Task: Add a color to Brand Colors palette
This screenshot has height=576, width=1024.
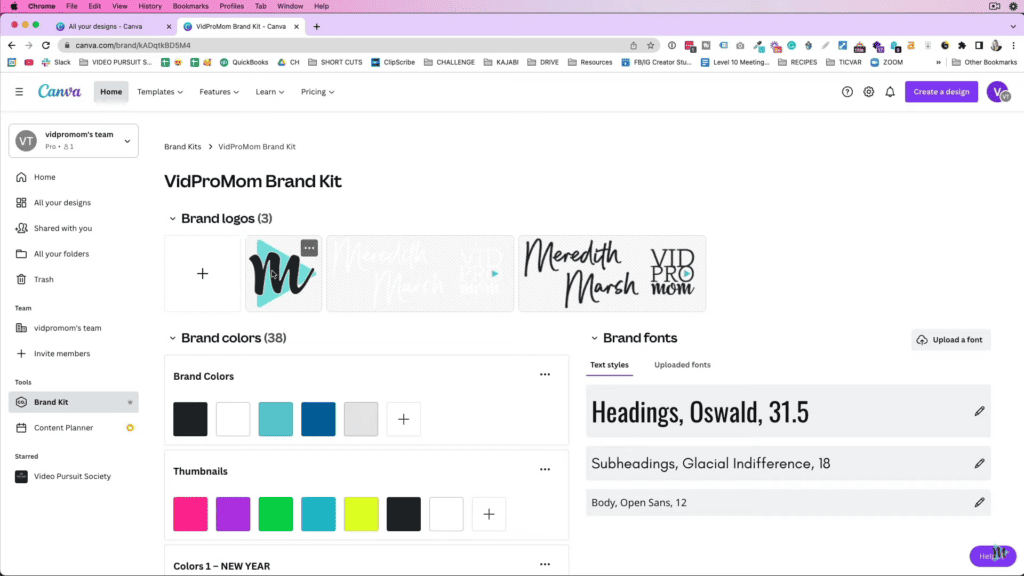Action: tap(404, 419)
